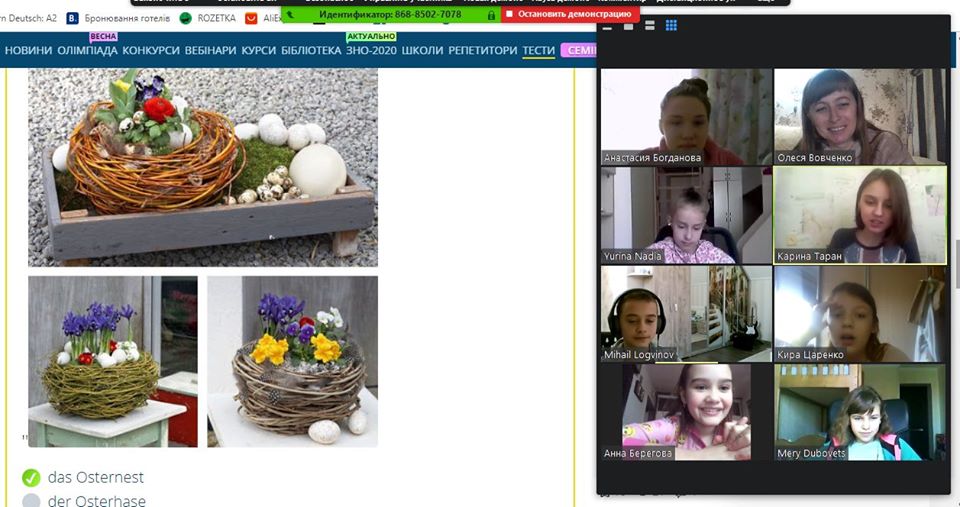Click the lock icon beside the meeting ID
The height and width of the screenshot is (507, 960).
[x=491, y=15]
